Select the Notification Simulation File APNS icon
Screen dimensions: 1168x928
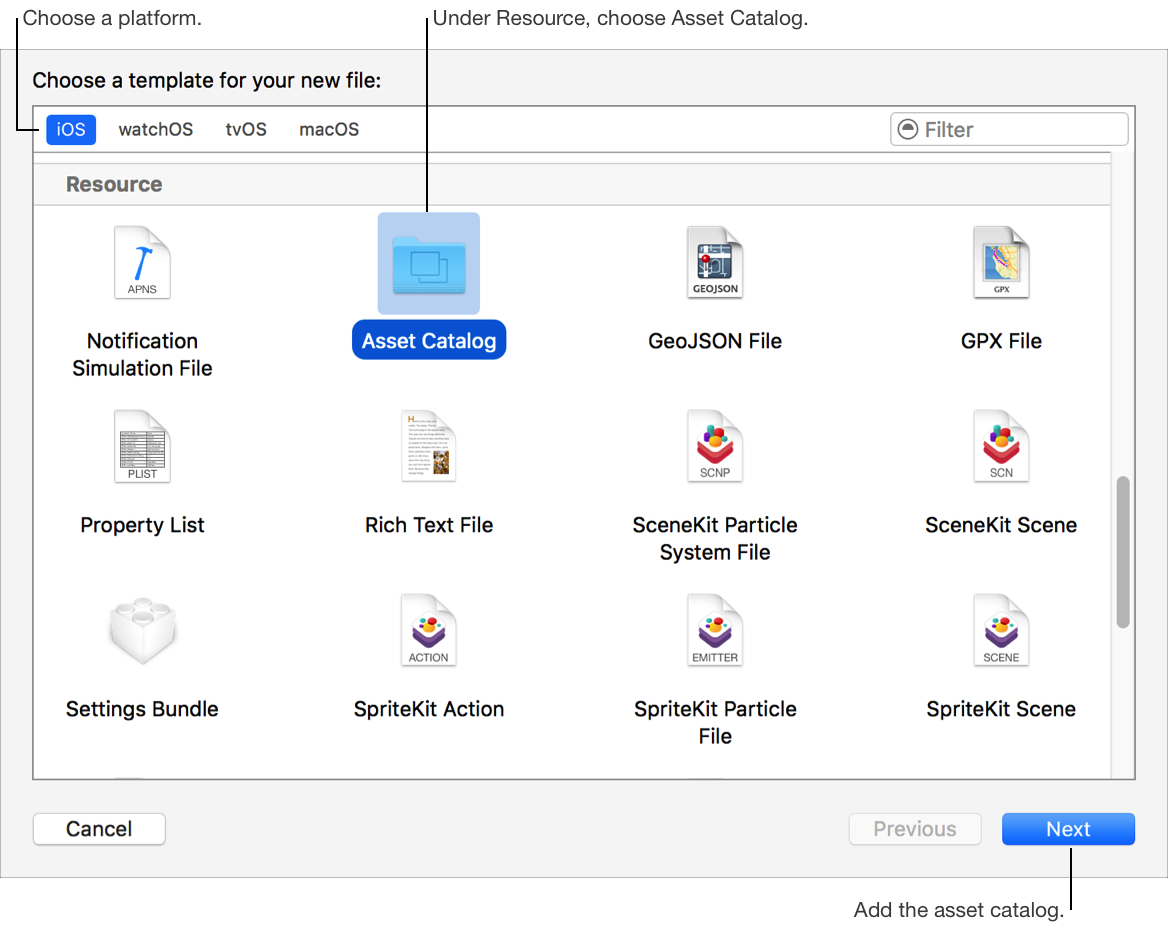point(142,263)
